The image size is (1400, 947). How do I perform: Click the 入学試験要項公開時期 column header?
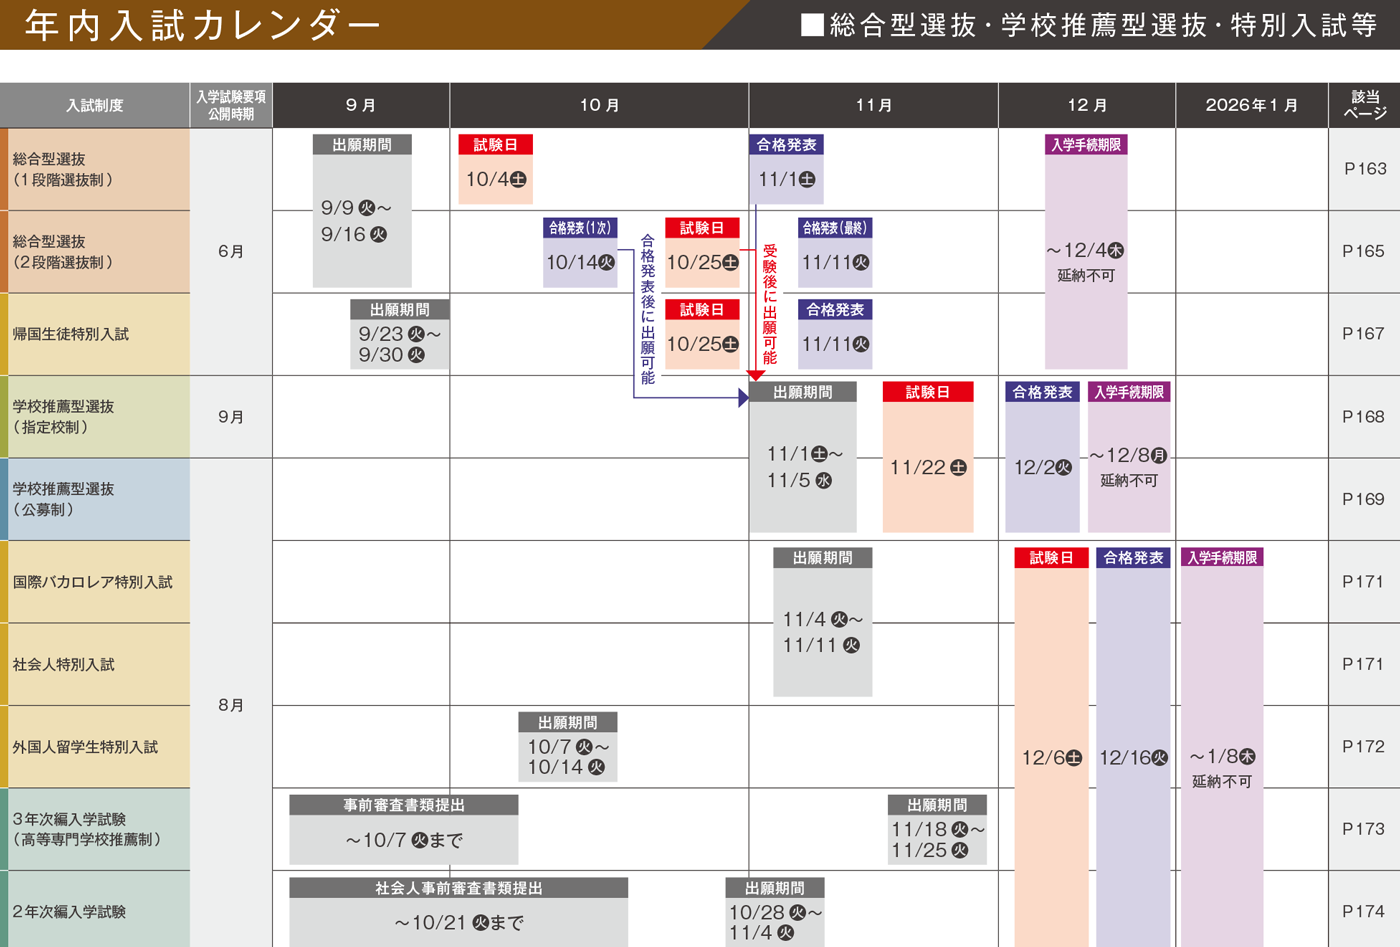(x=231, y=105)
